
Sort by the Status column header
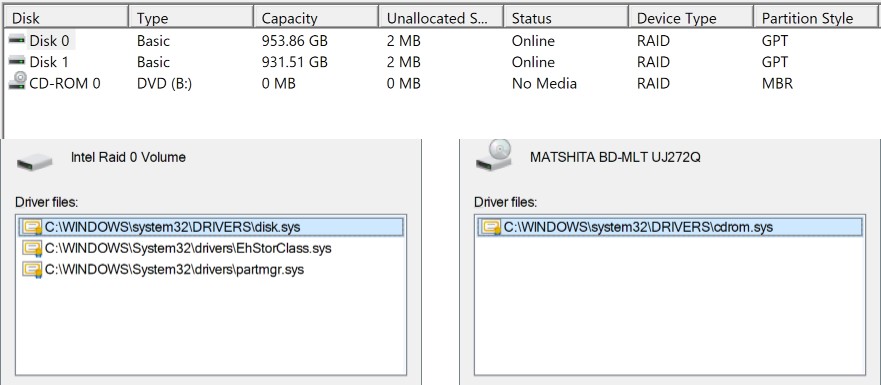566,18
